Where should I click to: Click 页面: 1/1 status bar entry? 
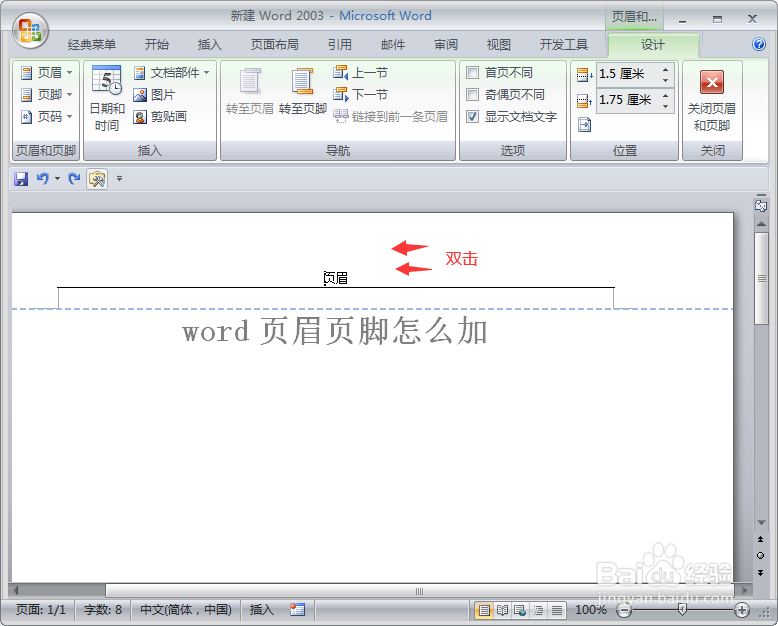(x=41, y=610)
